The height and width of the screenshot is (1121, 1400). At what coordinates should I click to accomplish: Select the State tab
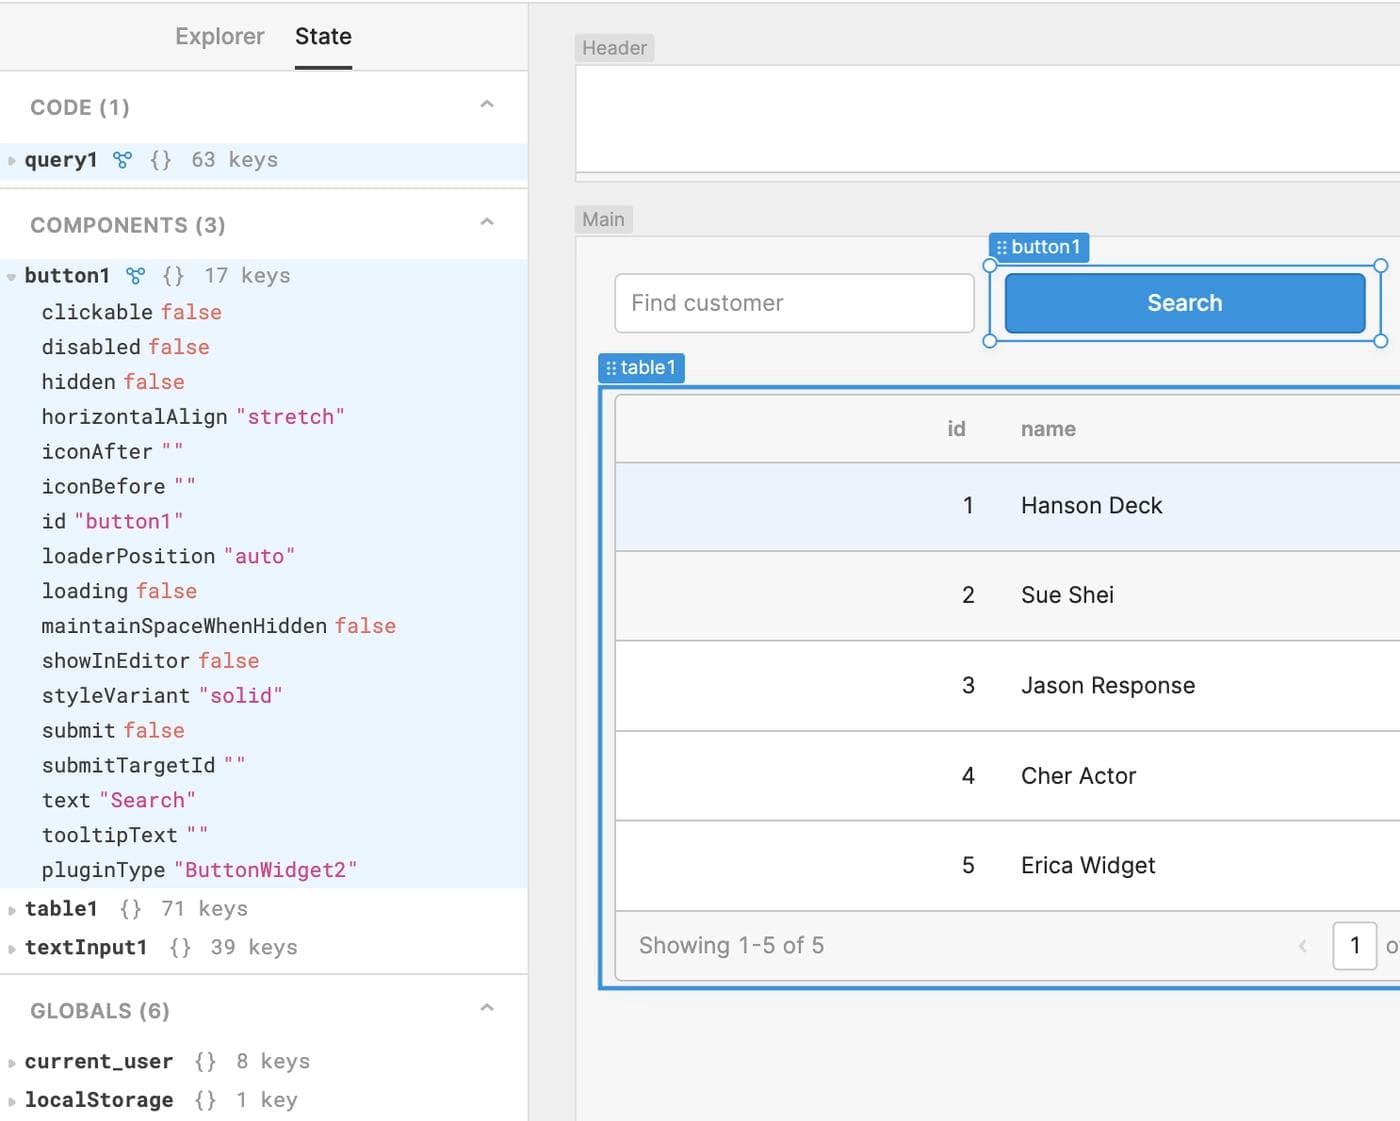(x=322, y=36)
